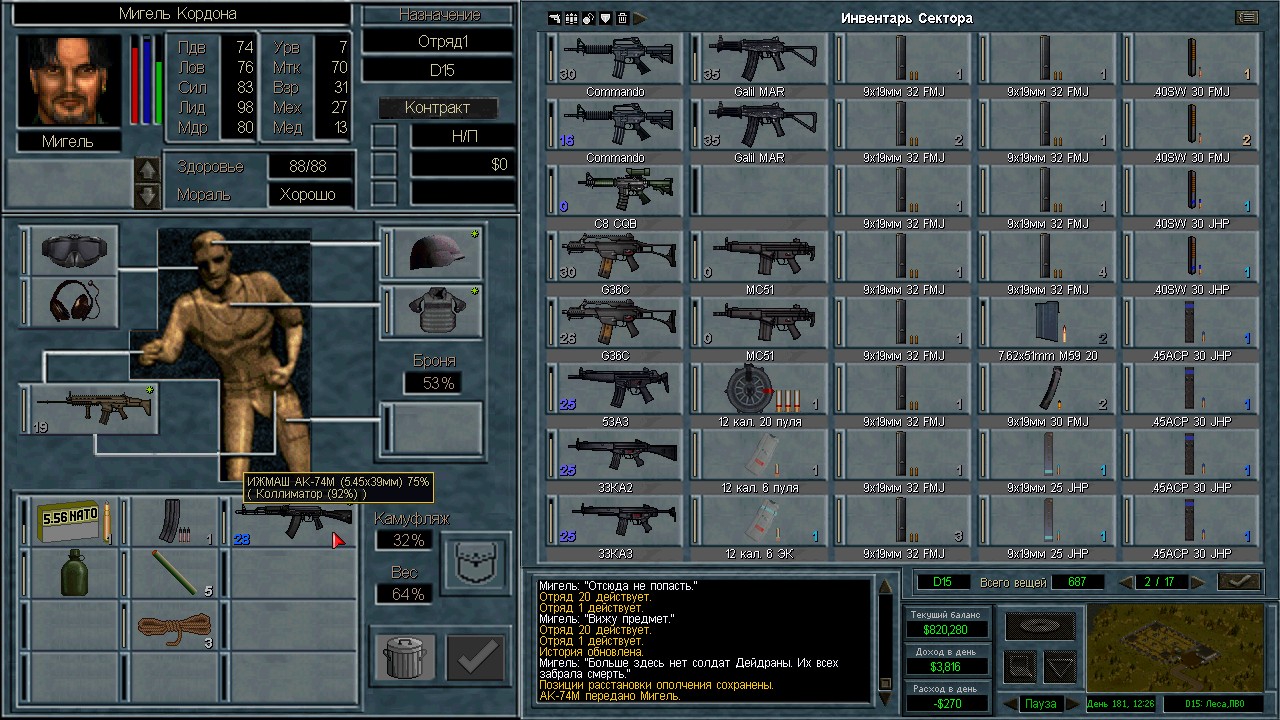Click the message log scroll up arrow
Screen dimensions: 1280x720
pos(885,589)
